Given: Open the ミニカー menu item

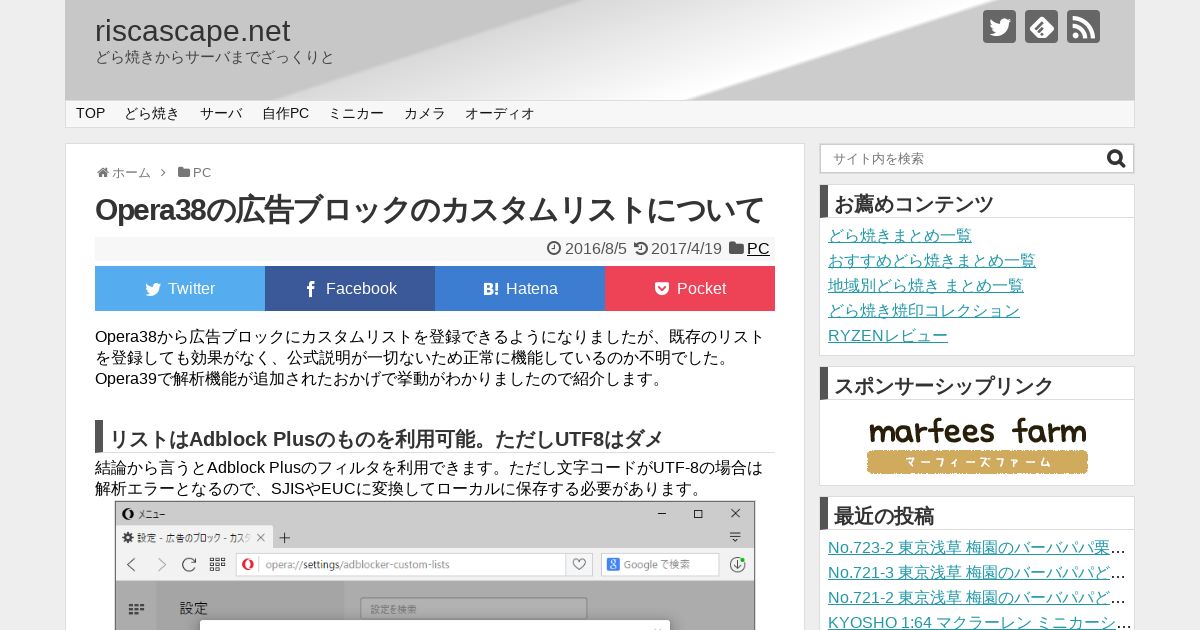Looking at the screenshot, I should click(x=356, y=113).
